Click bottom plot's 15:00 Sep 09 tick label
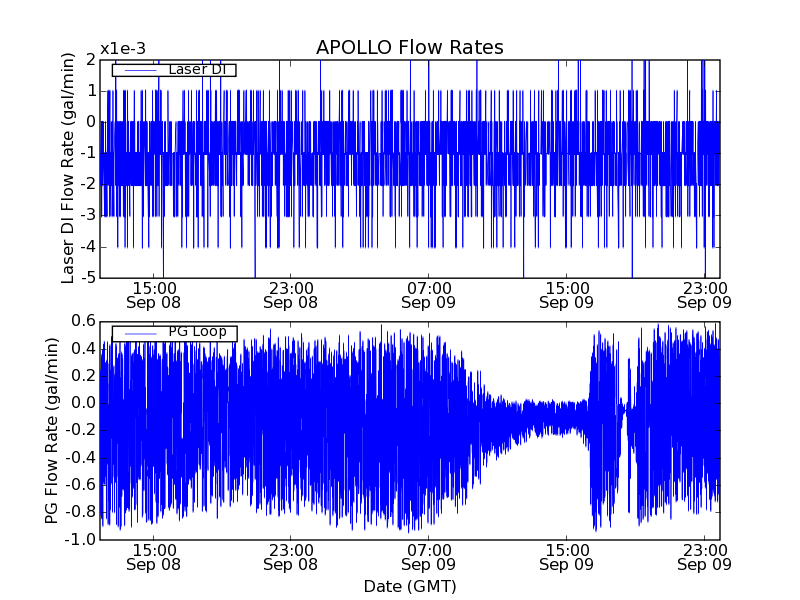Screen dimensions: 800x600 coord(567,556)
